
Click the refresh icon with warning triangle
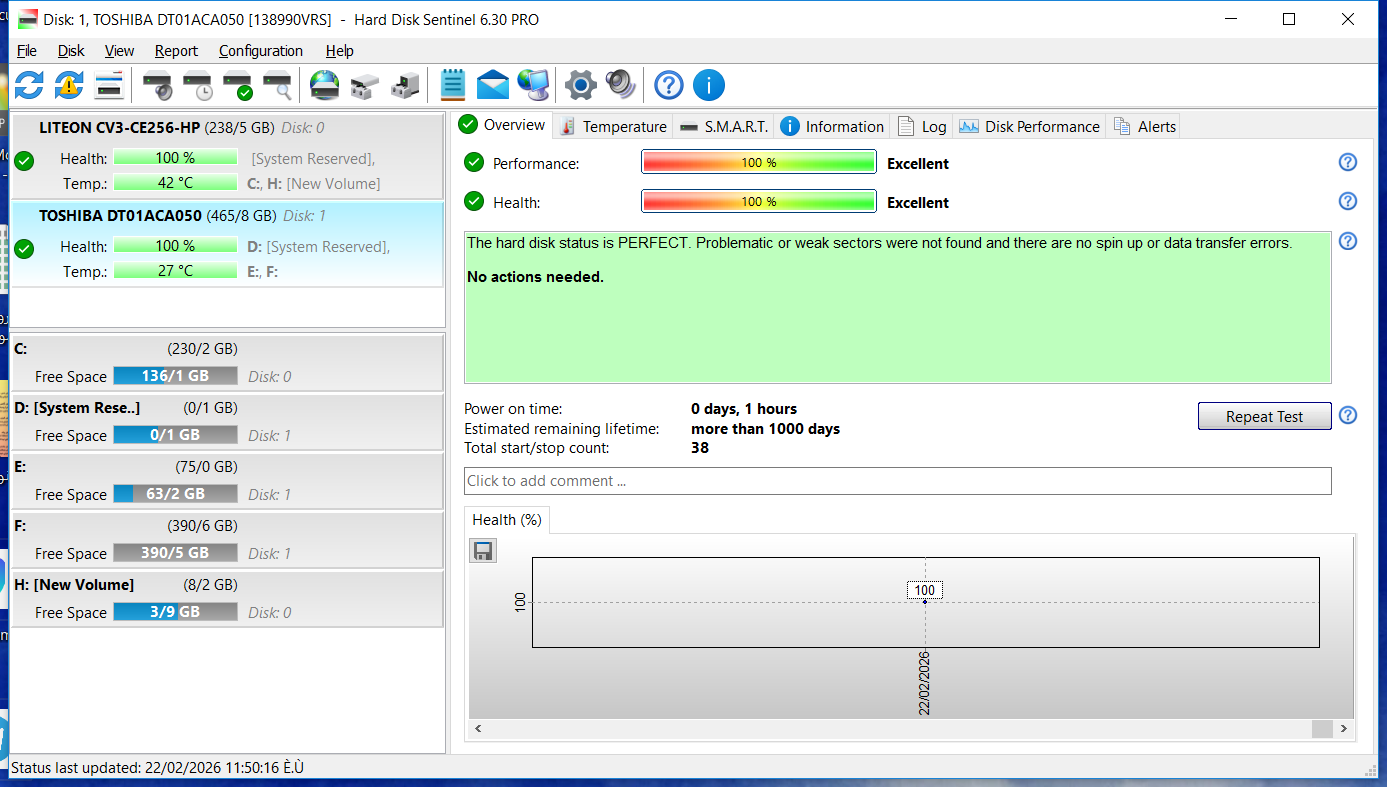pos(68,85)
